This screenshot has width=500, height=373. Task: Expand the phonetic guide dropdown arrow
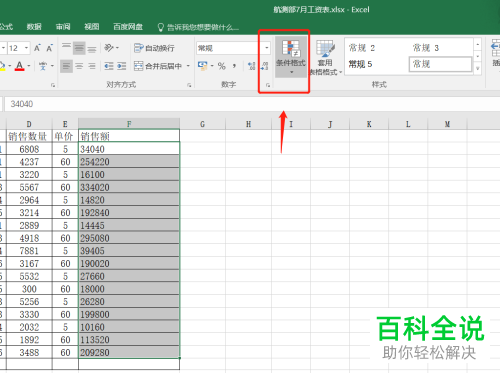click(x=52, y=66)
